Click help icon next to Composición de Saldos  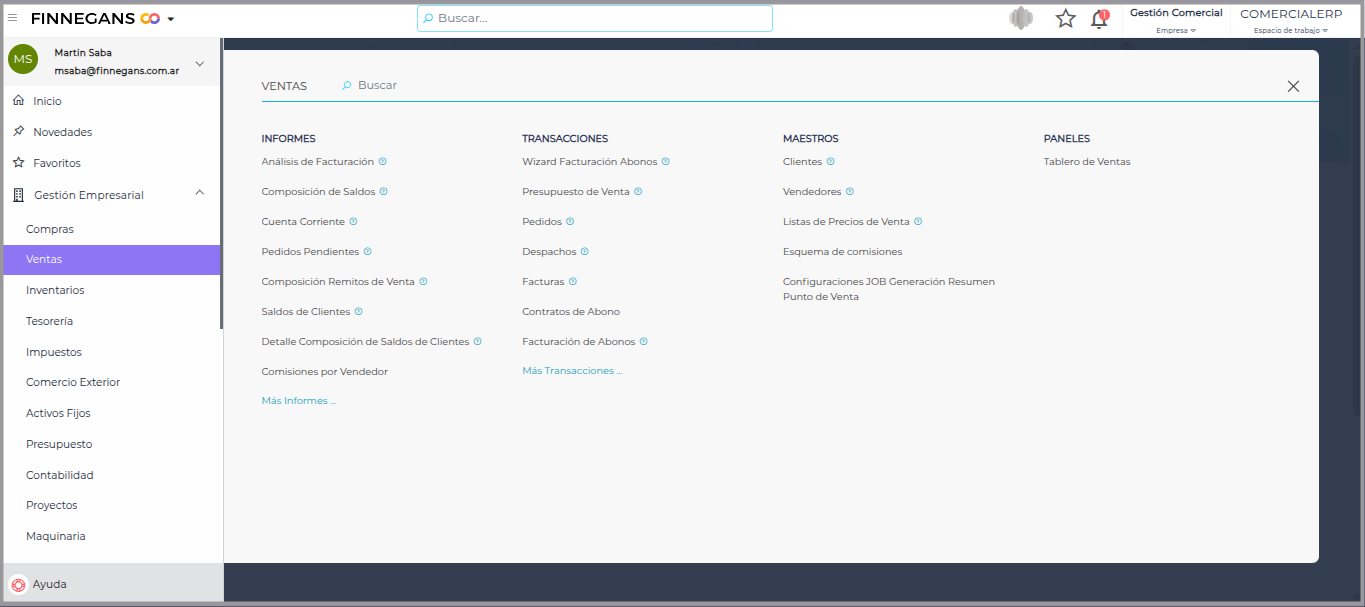click(x=384, y=191)
